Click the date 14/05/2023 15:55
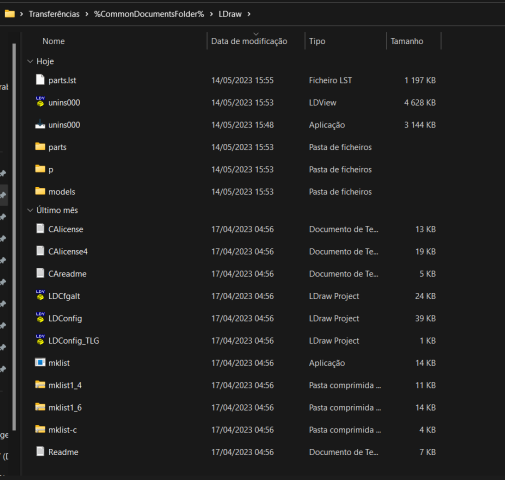The height and width of the screenshot is (480, 505). pos(242,80)
